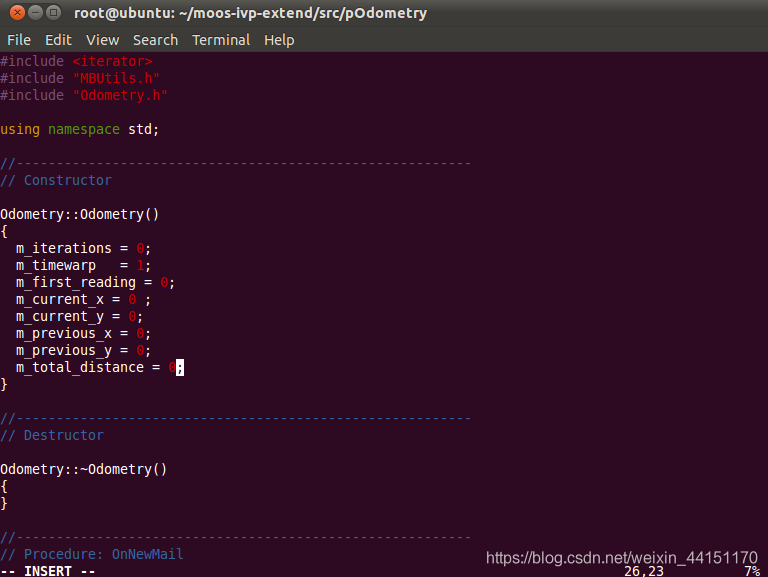Open the Search menu
This screenshot has width=768, height=577.
click(155, 40)
